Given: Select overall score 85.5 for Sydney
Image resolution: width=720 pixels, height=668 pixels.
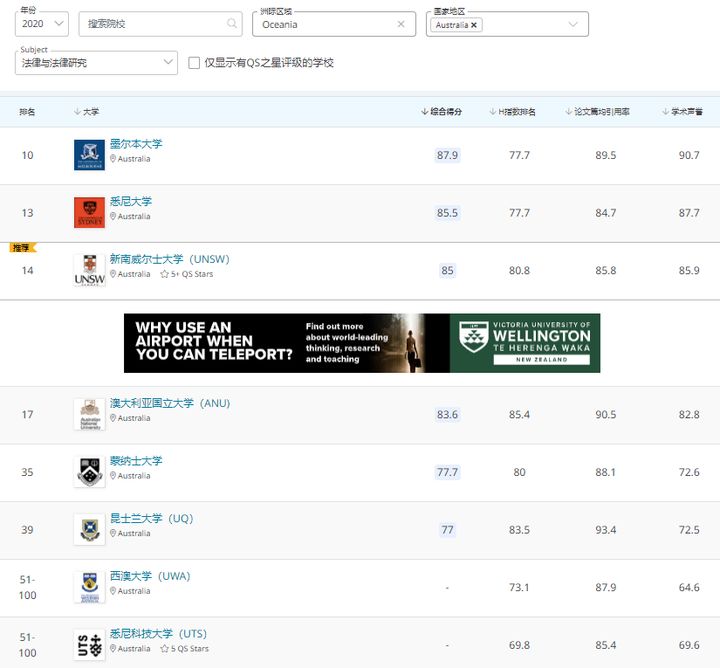Looking at the screenshot, I should pyautogui.click(x=447, y=213).
